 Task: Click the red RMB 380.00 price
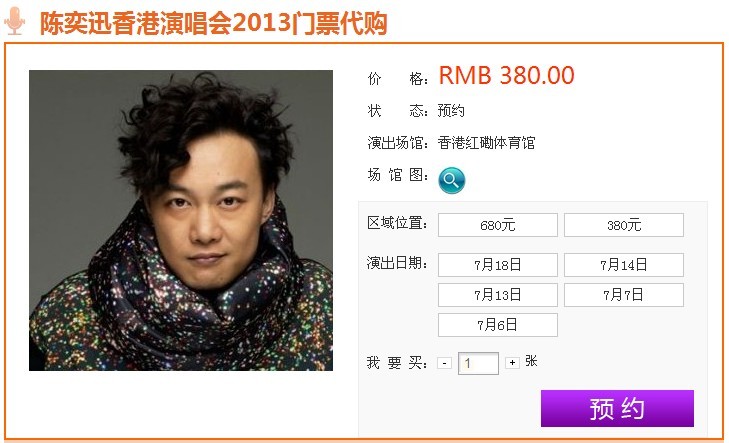coord(506,75)
